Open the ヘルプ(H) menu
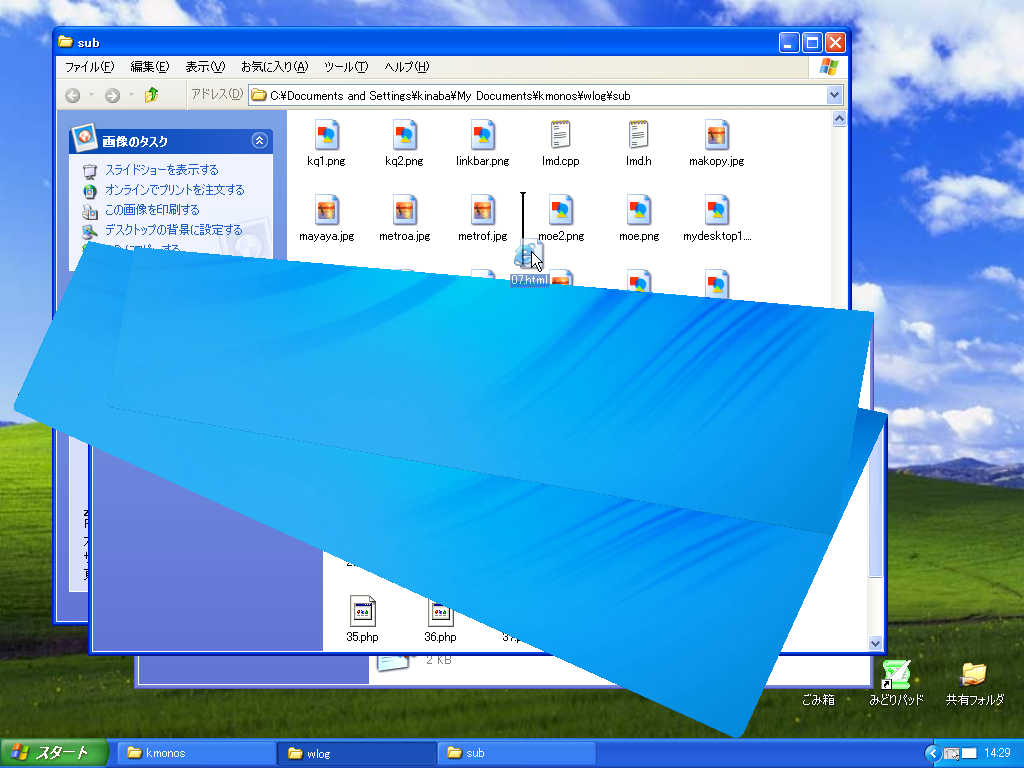This screenshot has width=1024, height=768. coord(406,67)
